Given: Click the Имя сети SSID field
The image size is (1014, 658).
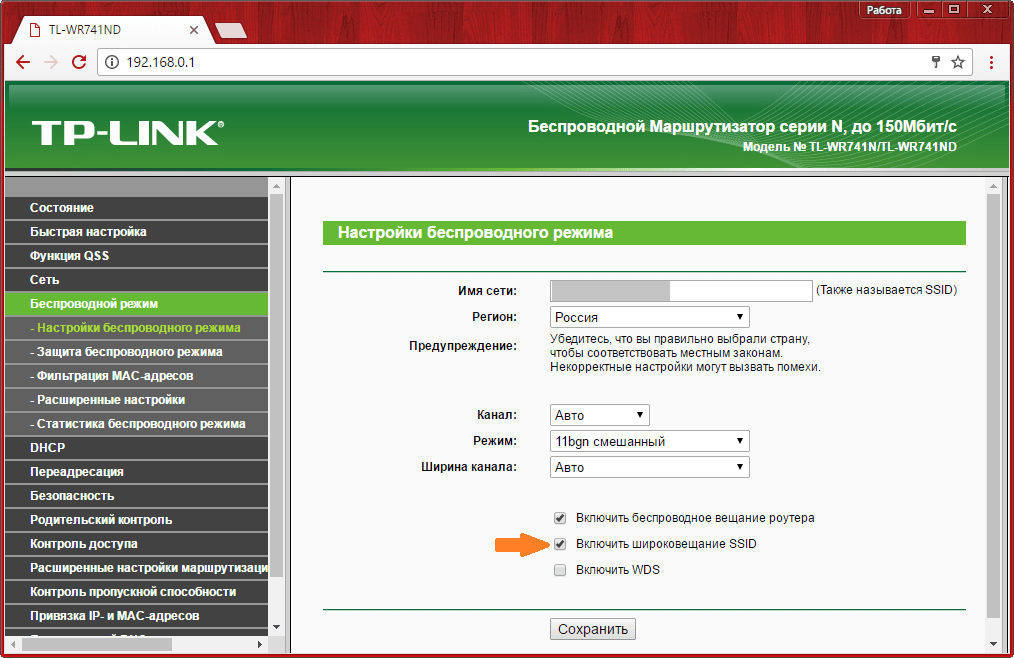Looking at the screenshot, I should coord(680,290).
